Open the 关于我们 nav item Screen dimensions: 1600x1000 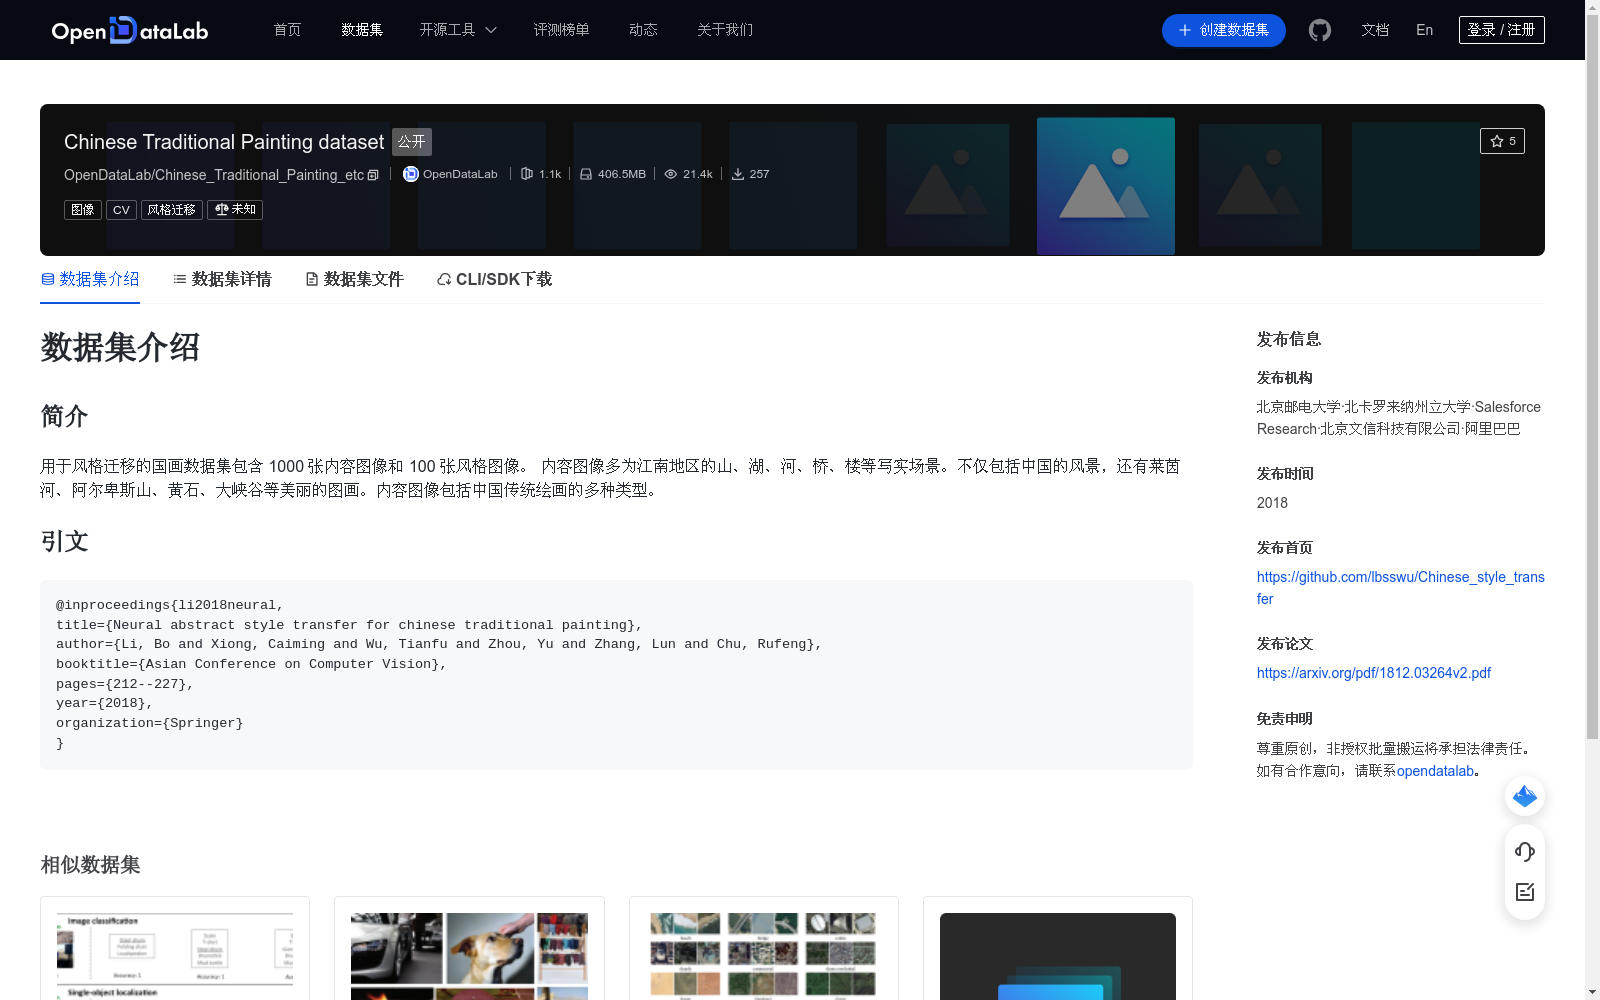[x=725, y=30]
